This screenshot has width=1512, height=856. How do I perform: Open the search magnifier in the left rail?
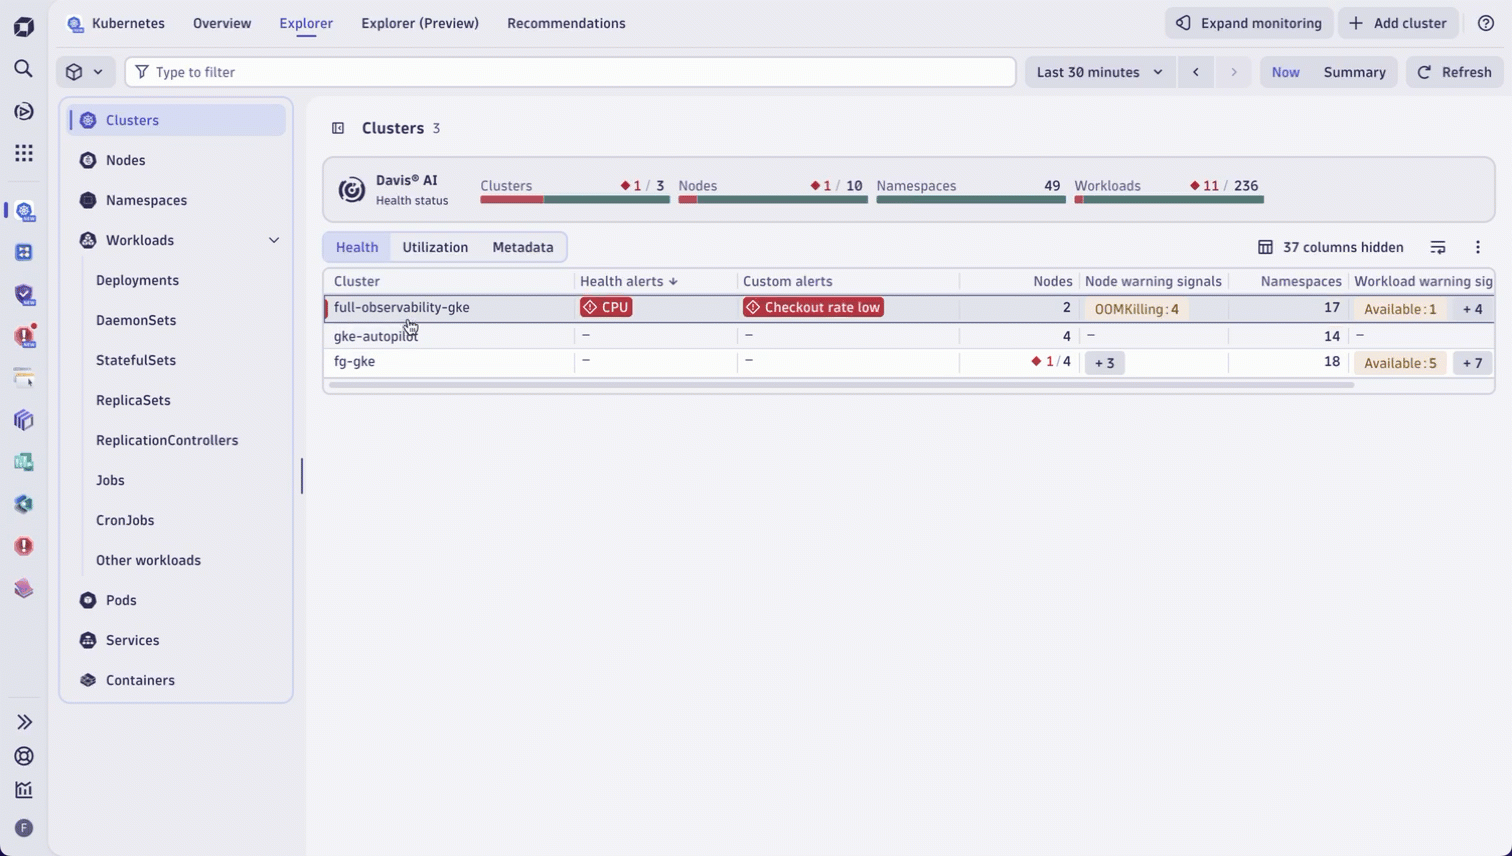tap(24, 68)
